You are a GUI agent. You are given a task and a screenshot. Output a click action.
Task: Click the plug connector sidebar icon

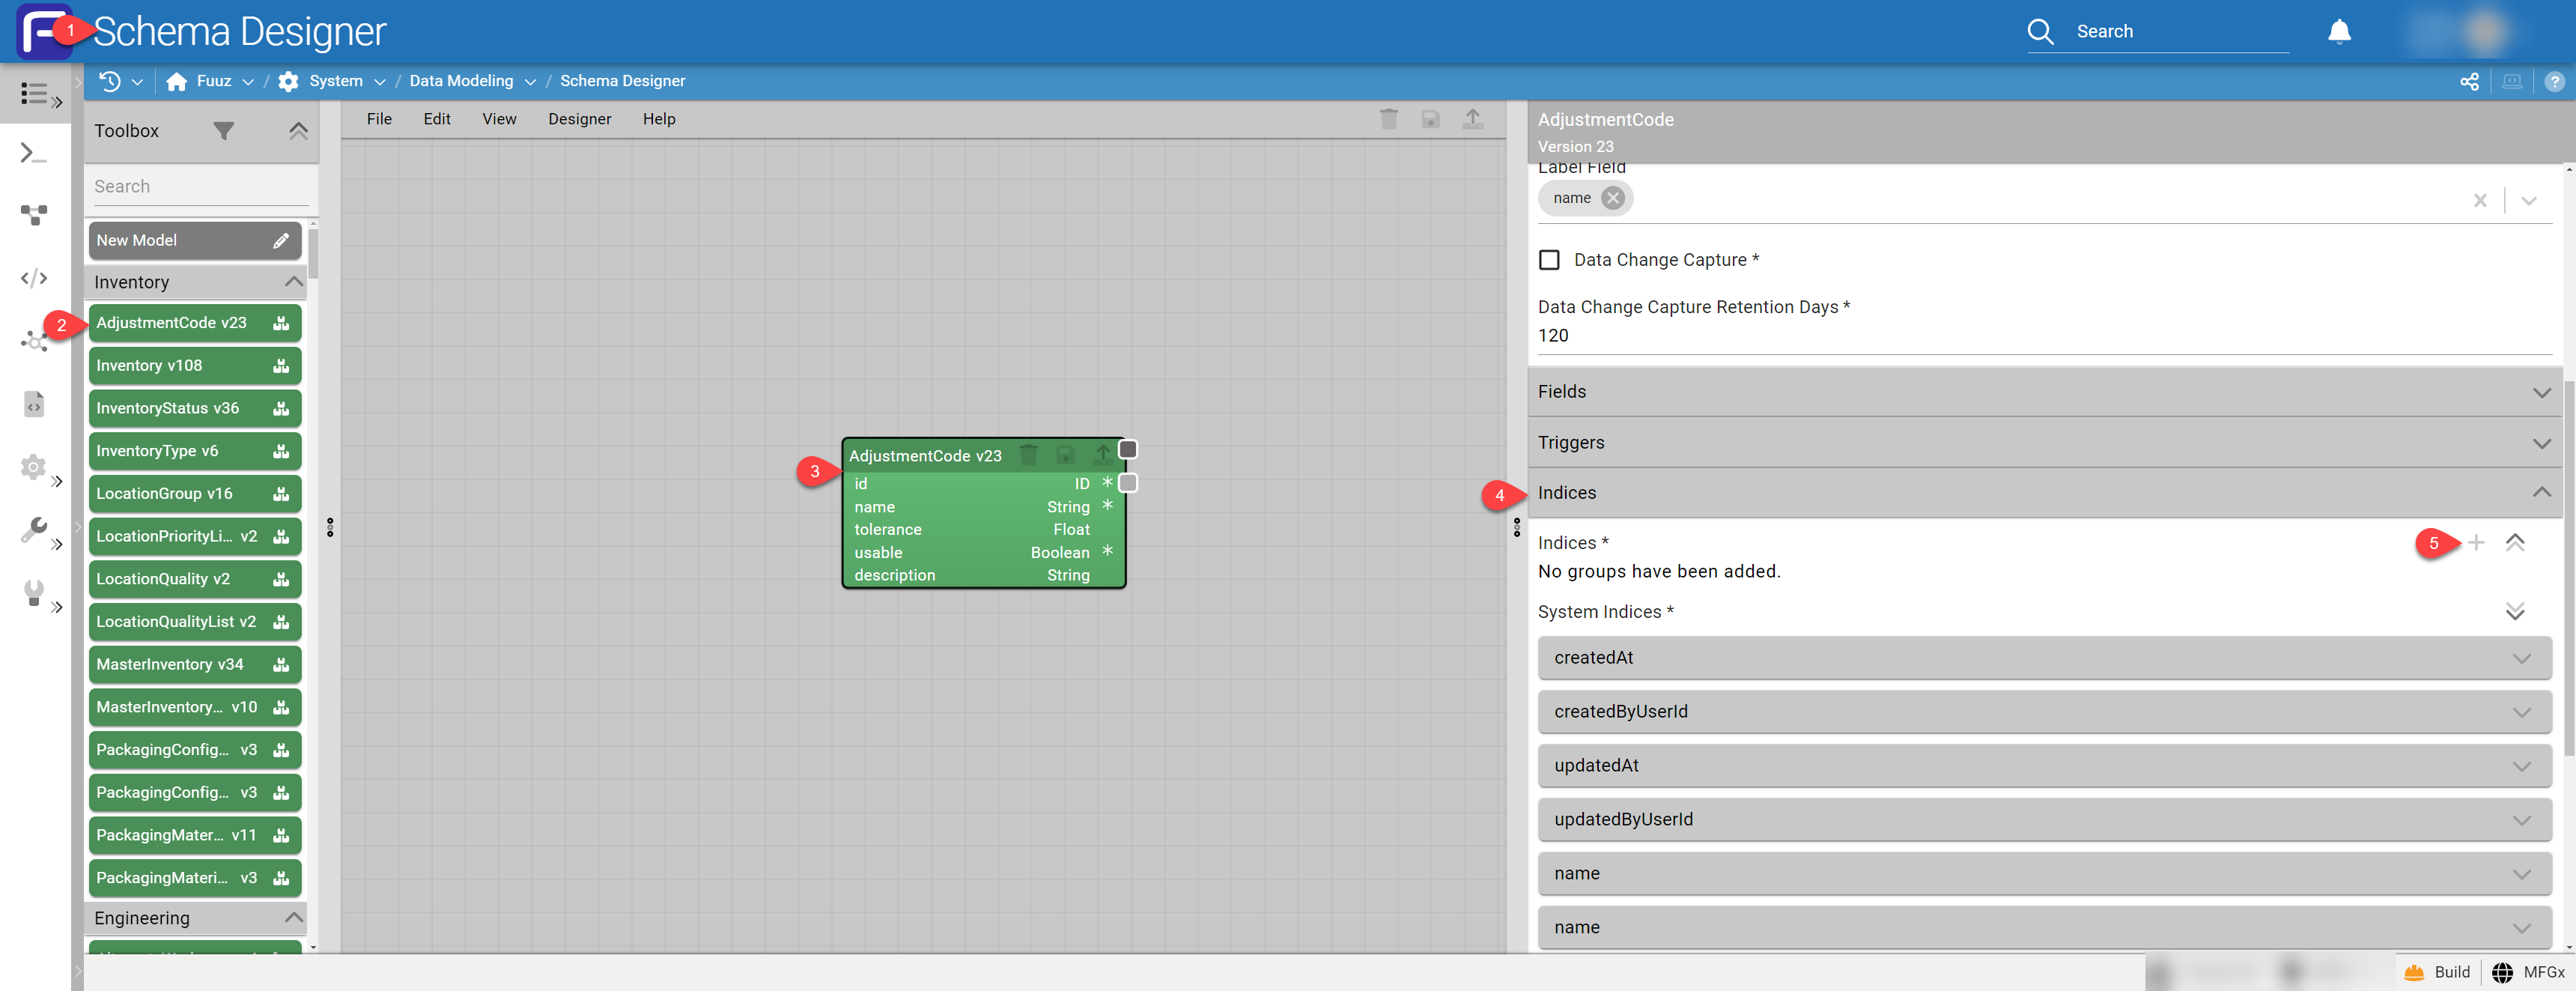[x=33, y=593]
